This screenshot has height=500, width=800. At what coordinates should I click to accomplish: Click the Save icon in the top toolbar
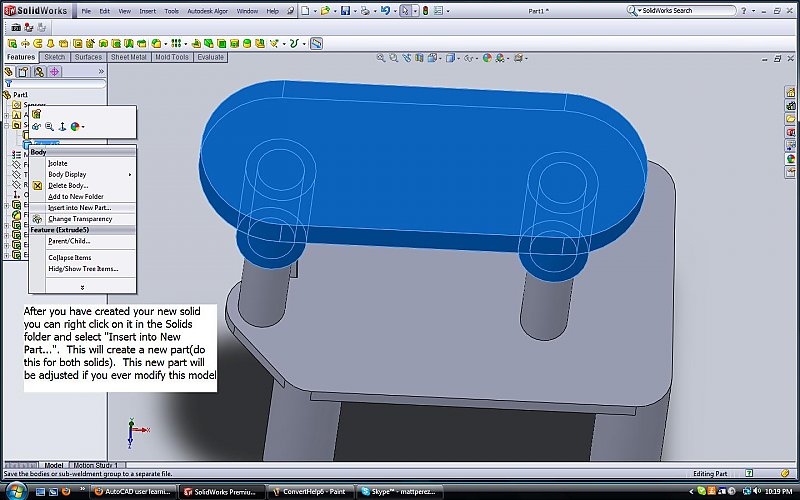click(x=344, y=11)
